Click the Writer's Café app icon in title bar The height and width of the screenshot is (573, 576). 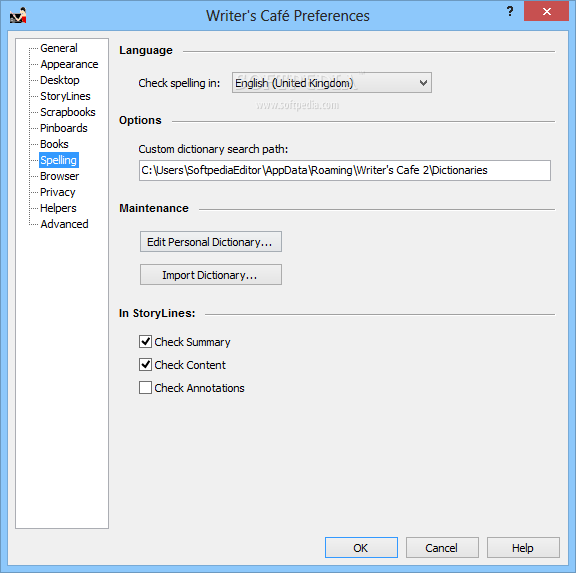(18, 15)
